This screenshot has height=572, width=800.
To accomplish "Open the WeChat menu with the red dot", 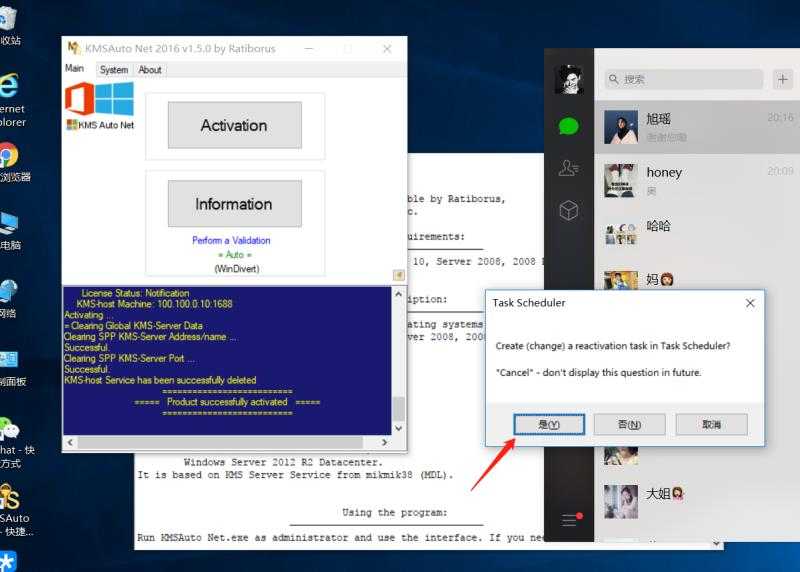I will point(570,519).
